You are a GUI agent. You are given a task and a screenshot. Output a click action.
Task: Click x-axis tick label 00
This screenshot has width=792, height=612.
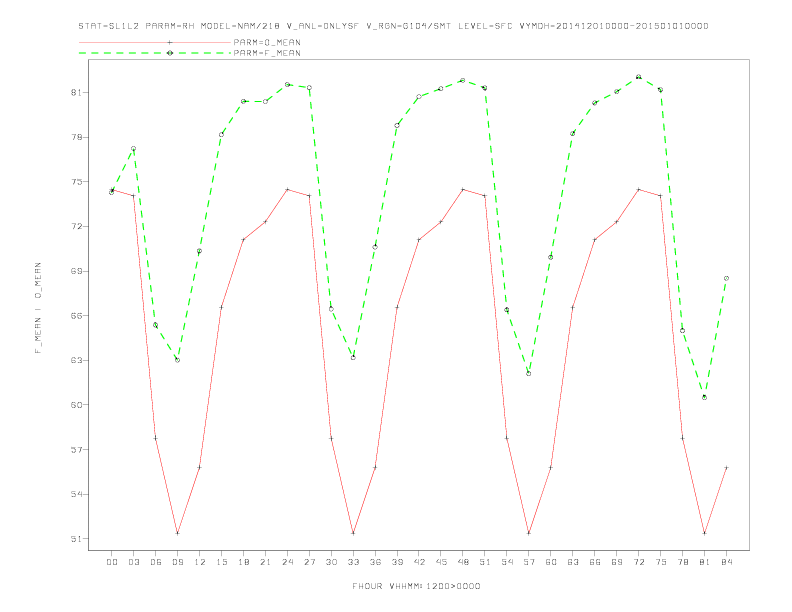pyautogui.click(x=112, y=562)
